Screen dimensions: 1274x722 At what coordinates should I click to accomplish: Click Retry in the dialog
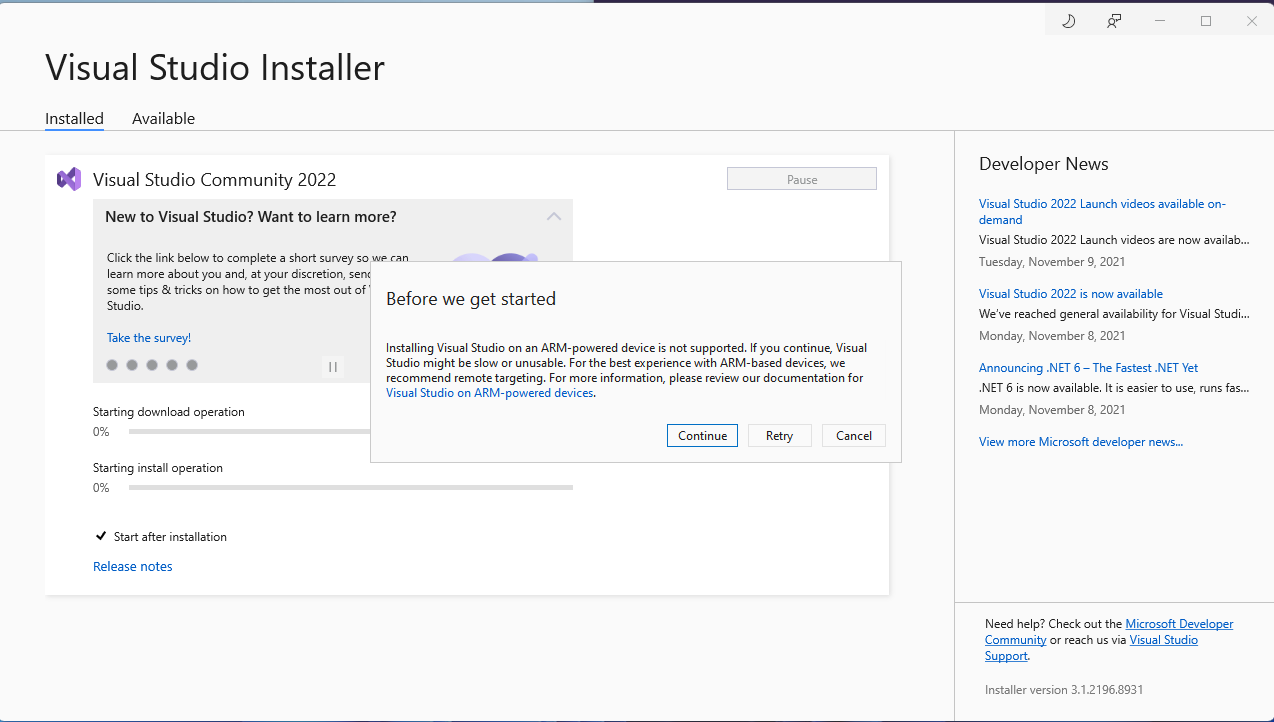779,435
